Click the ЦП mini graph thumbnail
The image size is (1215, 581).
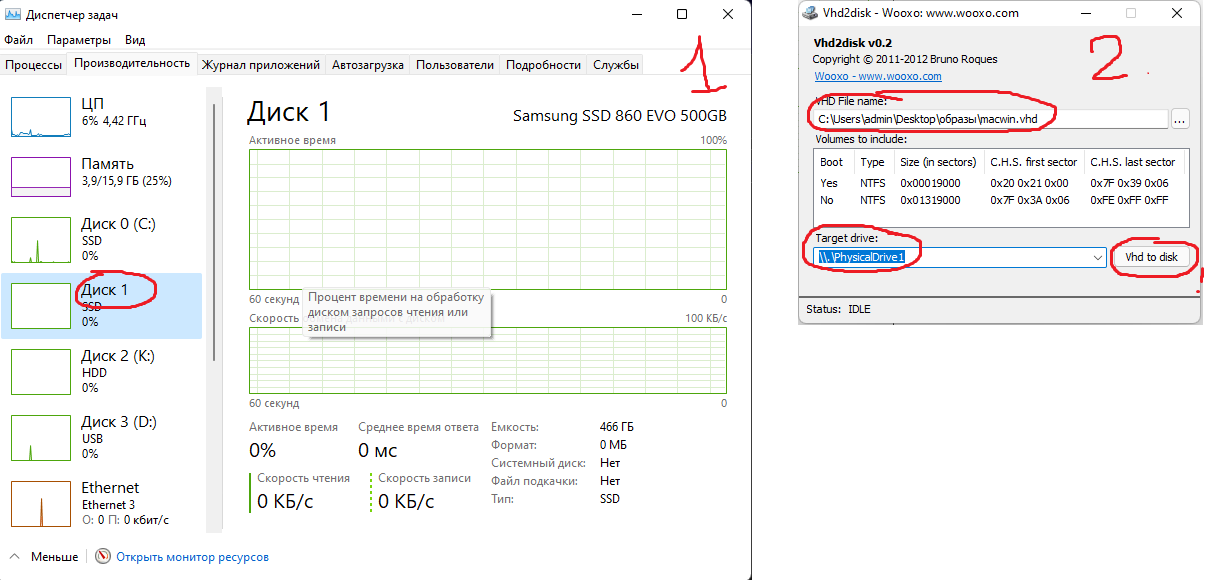pyautogui.click(x=41, y=117)
